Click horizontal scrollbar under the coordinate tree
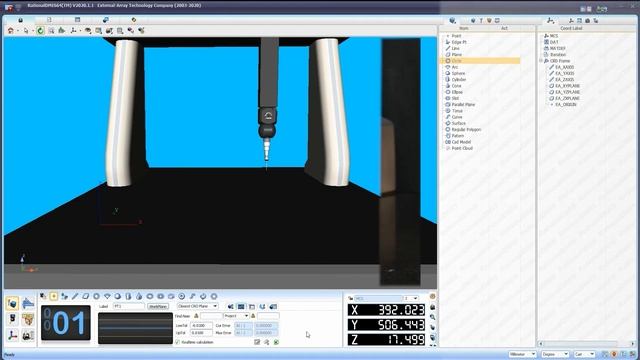This screenshot has width=640, height=360. tap(587, 344)
